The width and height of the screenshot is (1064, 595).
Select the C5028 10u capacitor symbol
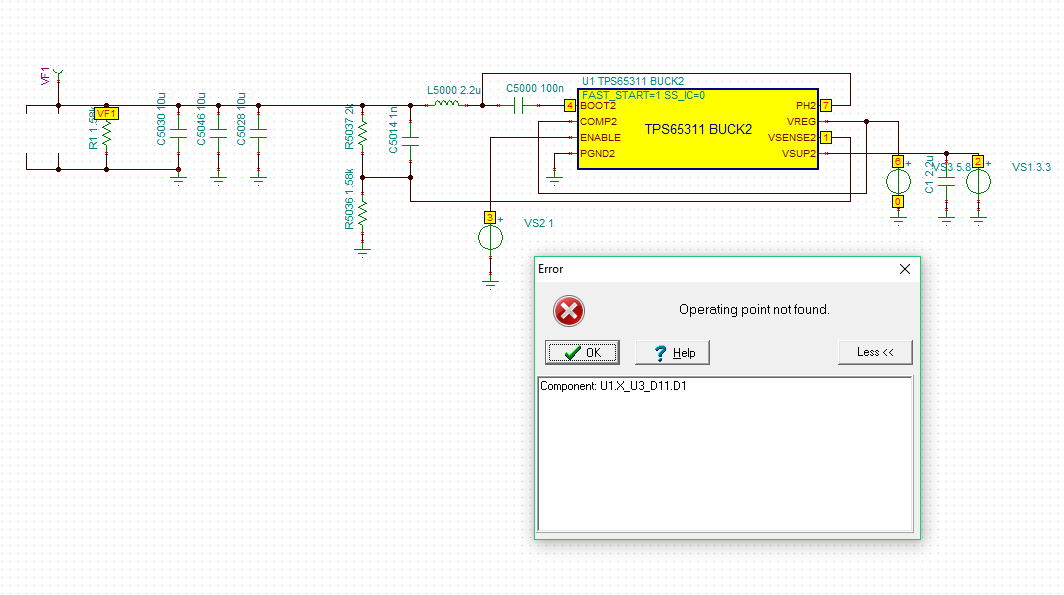click(259, 134)
